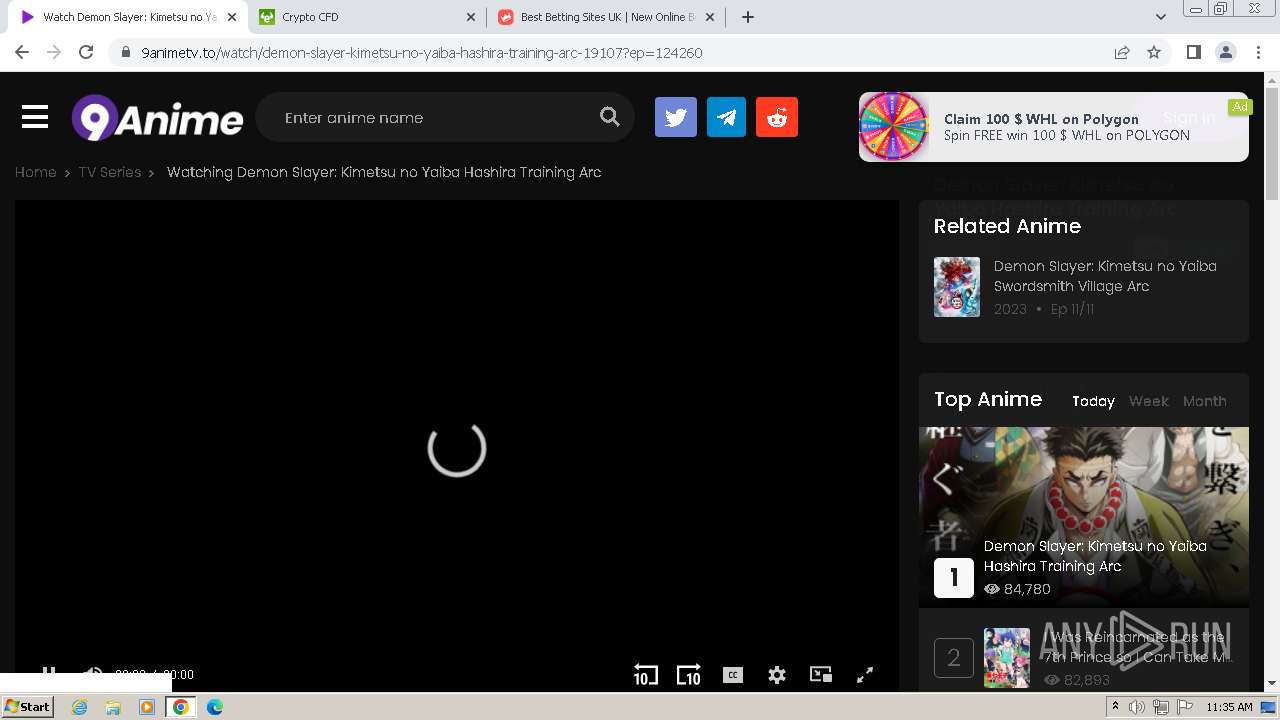This screenshot has width=1280, height=720.
Task: Open the Telegram social link
Action: pos(727,118)
